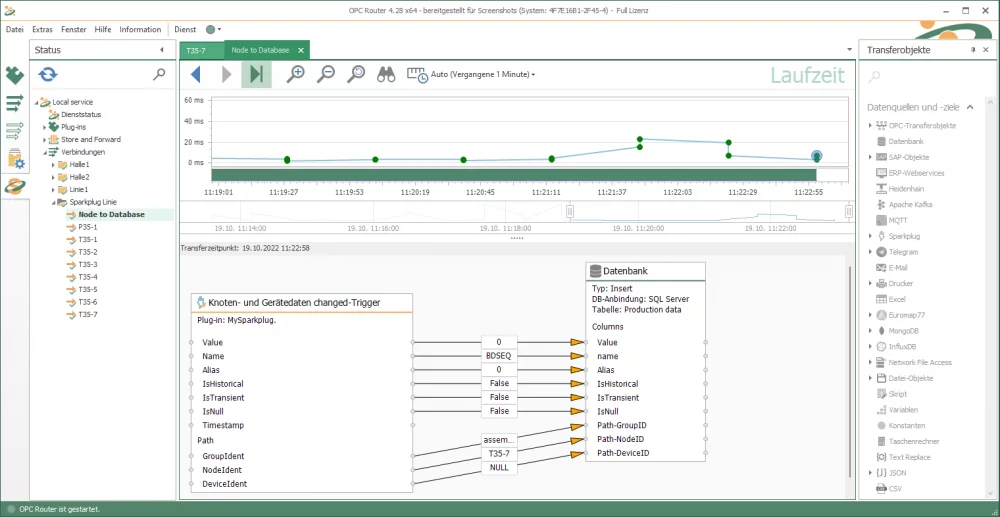Open the Information menu
Image resolution: width=1000 pixels, height=517 pixels.
[140, 29]
